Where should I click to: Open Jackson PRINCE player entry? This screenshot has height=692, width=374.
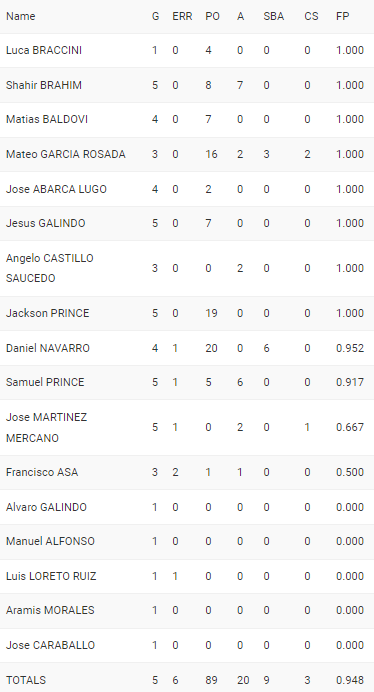point(48,313)
